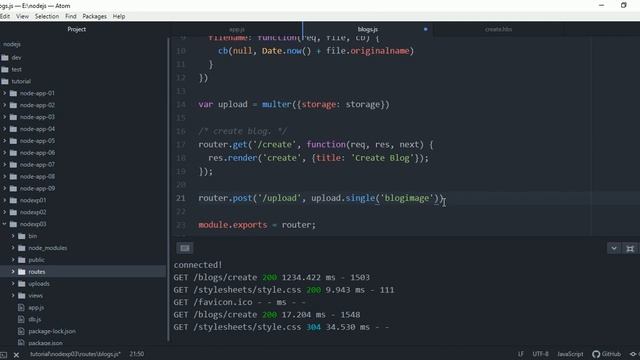
Task: Click the nodeexp02 folder icon
Action: pyautogui.click(x=13, y=212)
